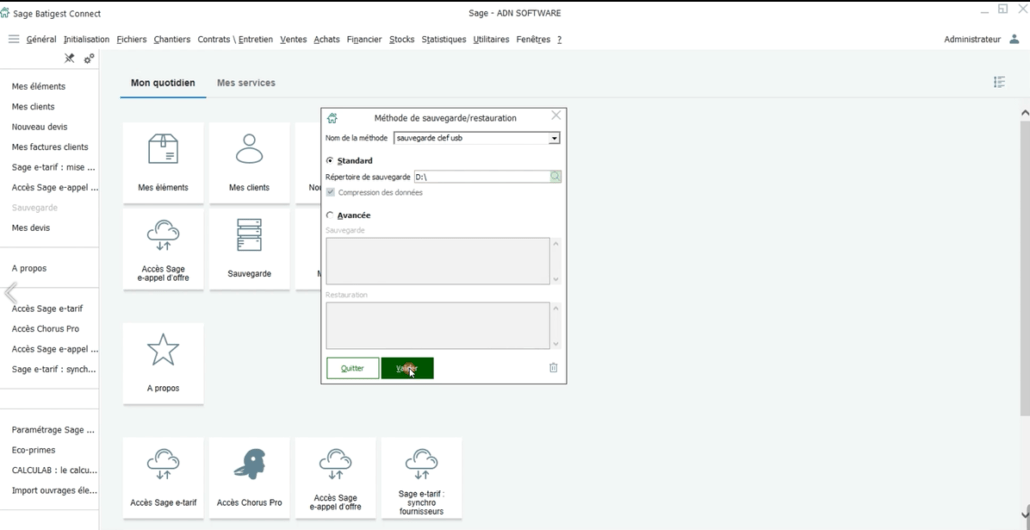The width and height of the screenshot is (1030, 530).
Task: Open Accès Chorus Pro sidebar link
Action: coord(45,328)
